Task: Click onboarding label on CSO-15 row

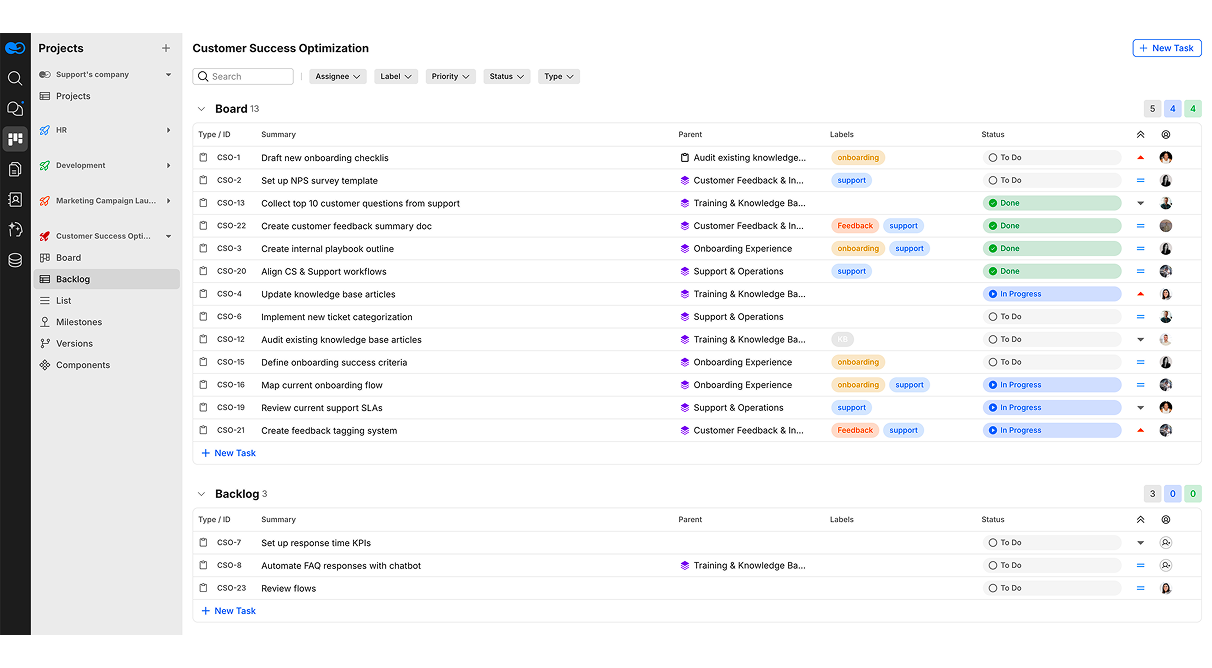Action: [x=858, y=362]
